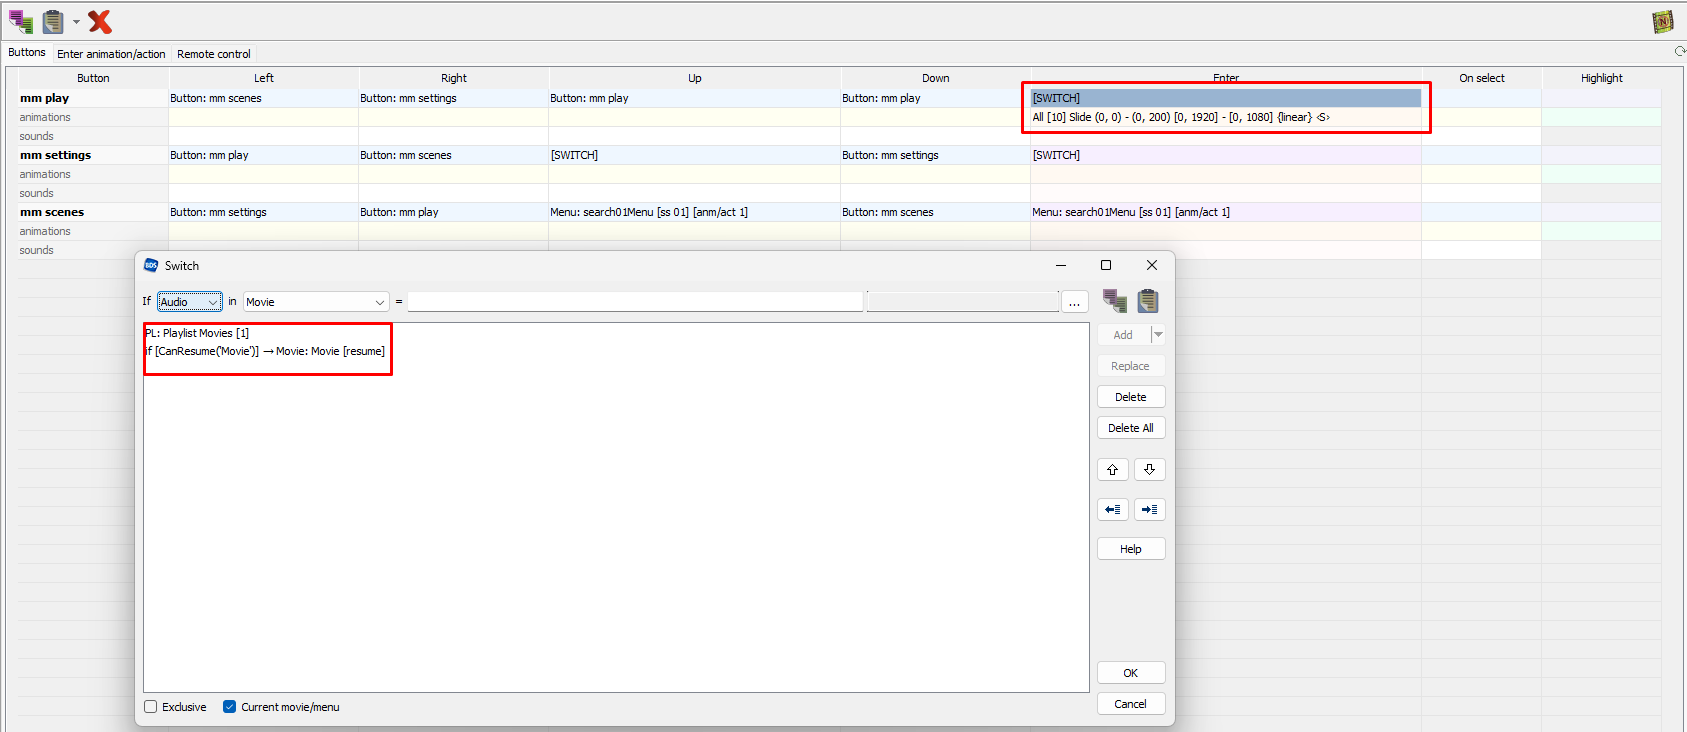
Task: Click the clipboard paste icon in the top toolbar
Action: click(53, 21)
